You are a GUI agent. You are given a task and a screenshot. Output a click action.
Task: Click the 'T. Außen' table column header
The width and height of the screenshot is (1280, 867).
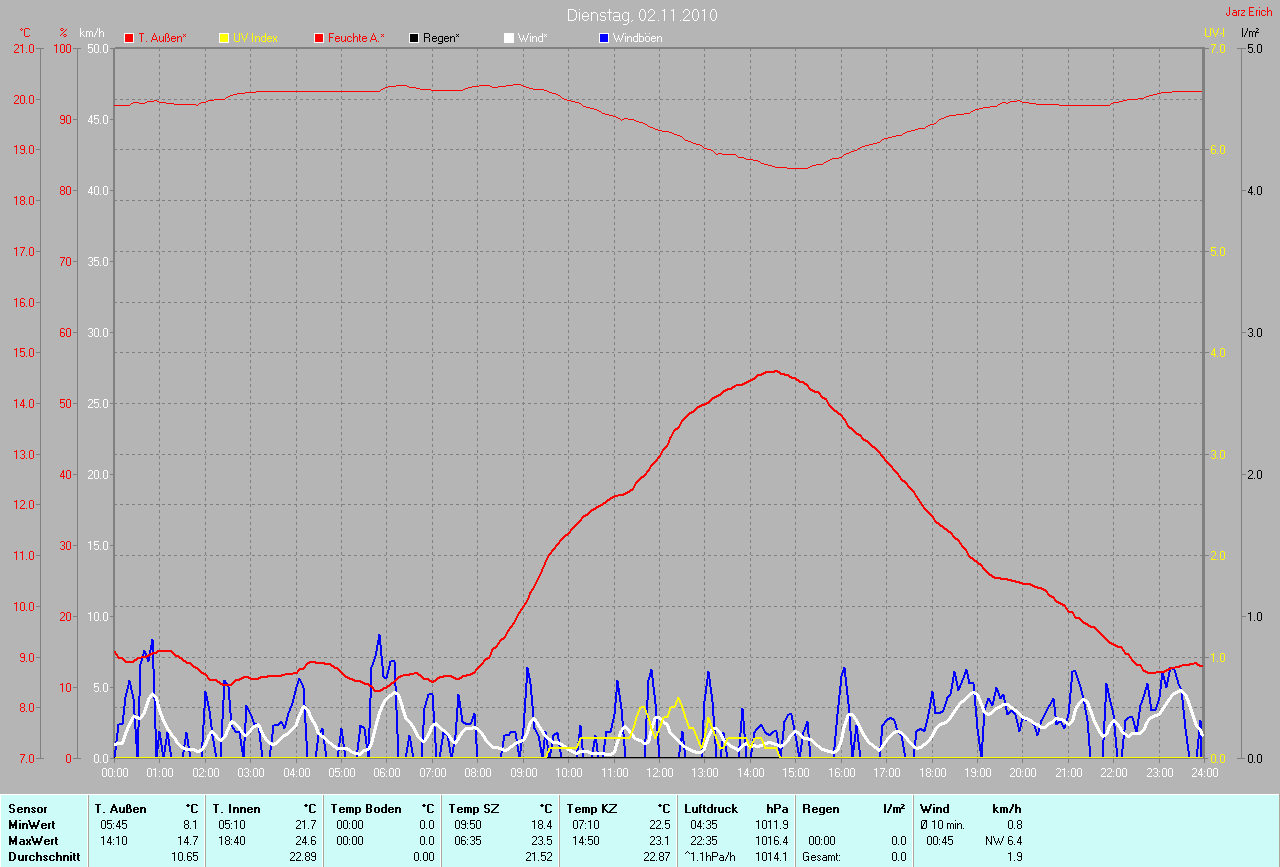click(121, 809)
